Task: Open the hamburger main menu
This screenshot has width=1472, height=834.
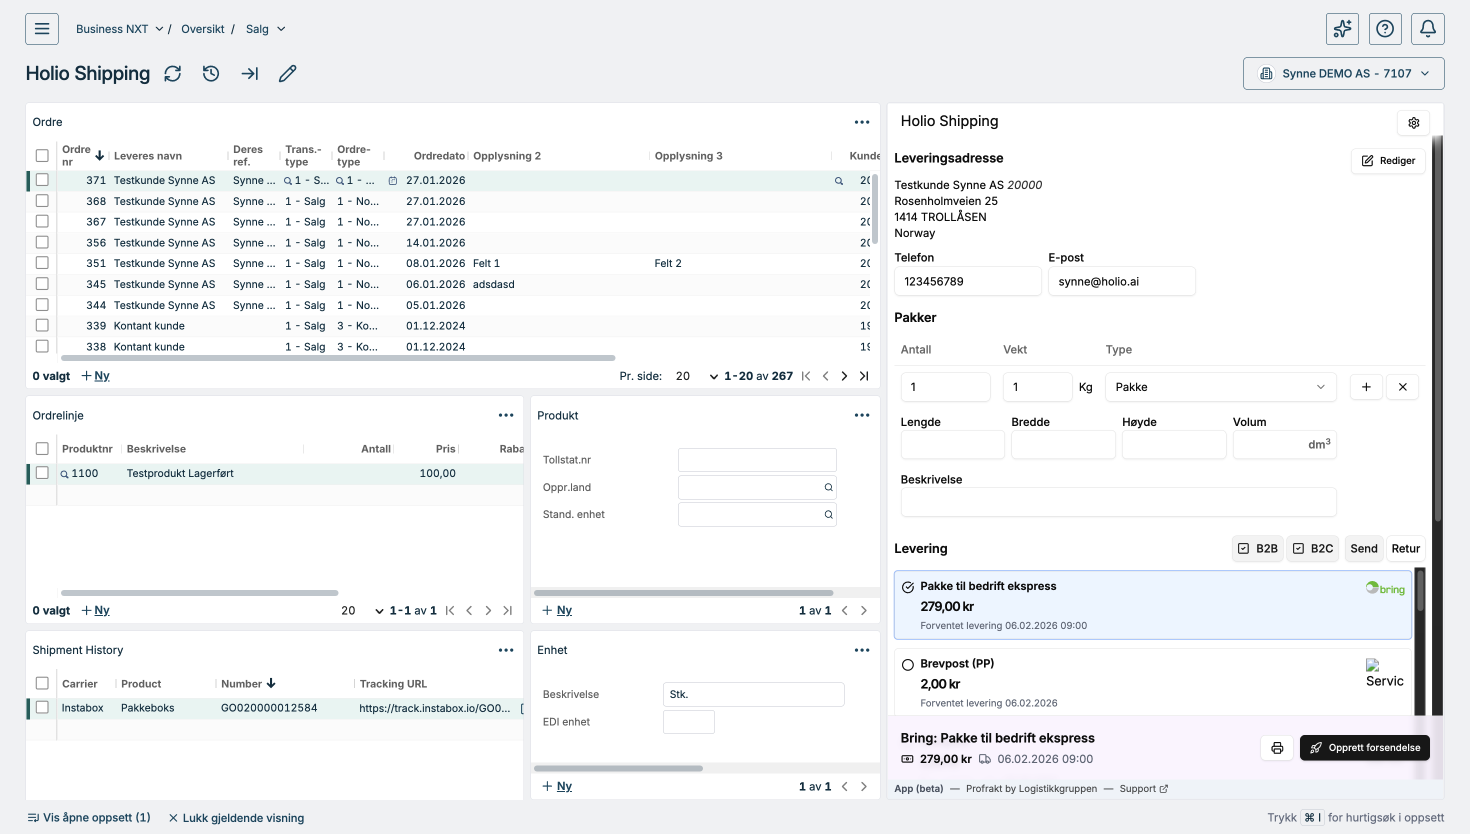Action: [42, 29]
